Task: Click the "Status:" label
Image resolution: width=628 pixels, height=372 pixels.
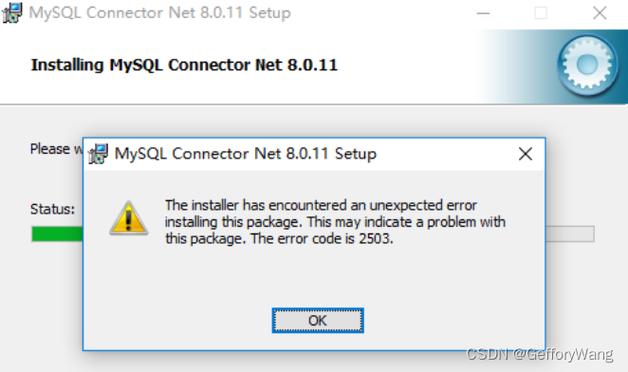Action: pos(52,209)
